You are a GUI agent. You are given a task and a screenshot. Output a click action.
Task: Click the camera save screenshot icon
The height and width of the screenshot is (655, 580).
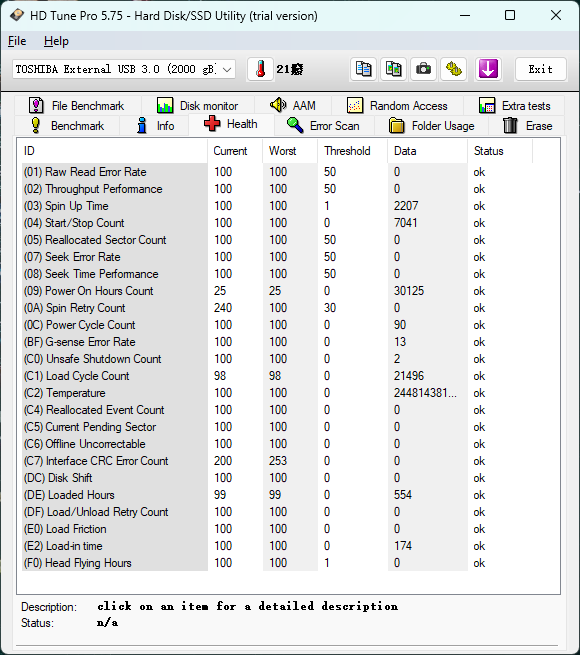[423, 69]
